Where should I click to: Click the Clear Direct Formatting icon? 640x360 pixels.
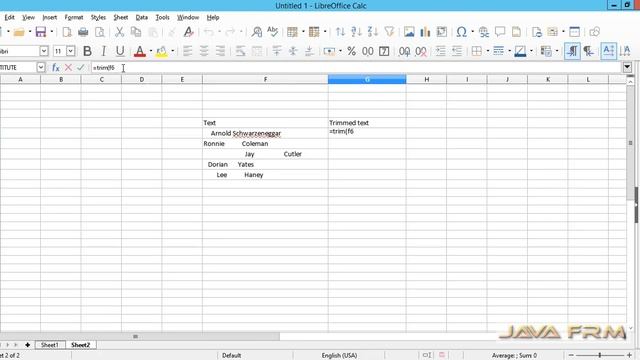click(x=188, y=32)
